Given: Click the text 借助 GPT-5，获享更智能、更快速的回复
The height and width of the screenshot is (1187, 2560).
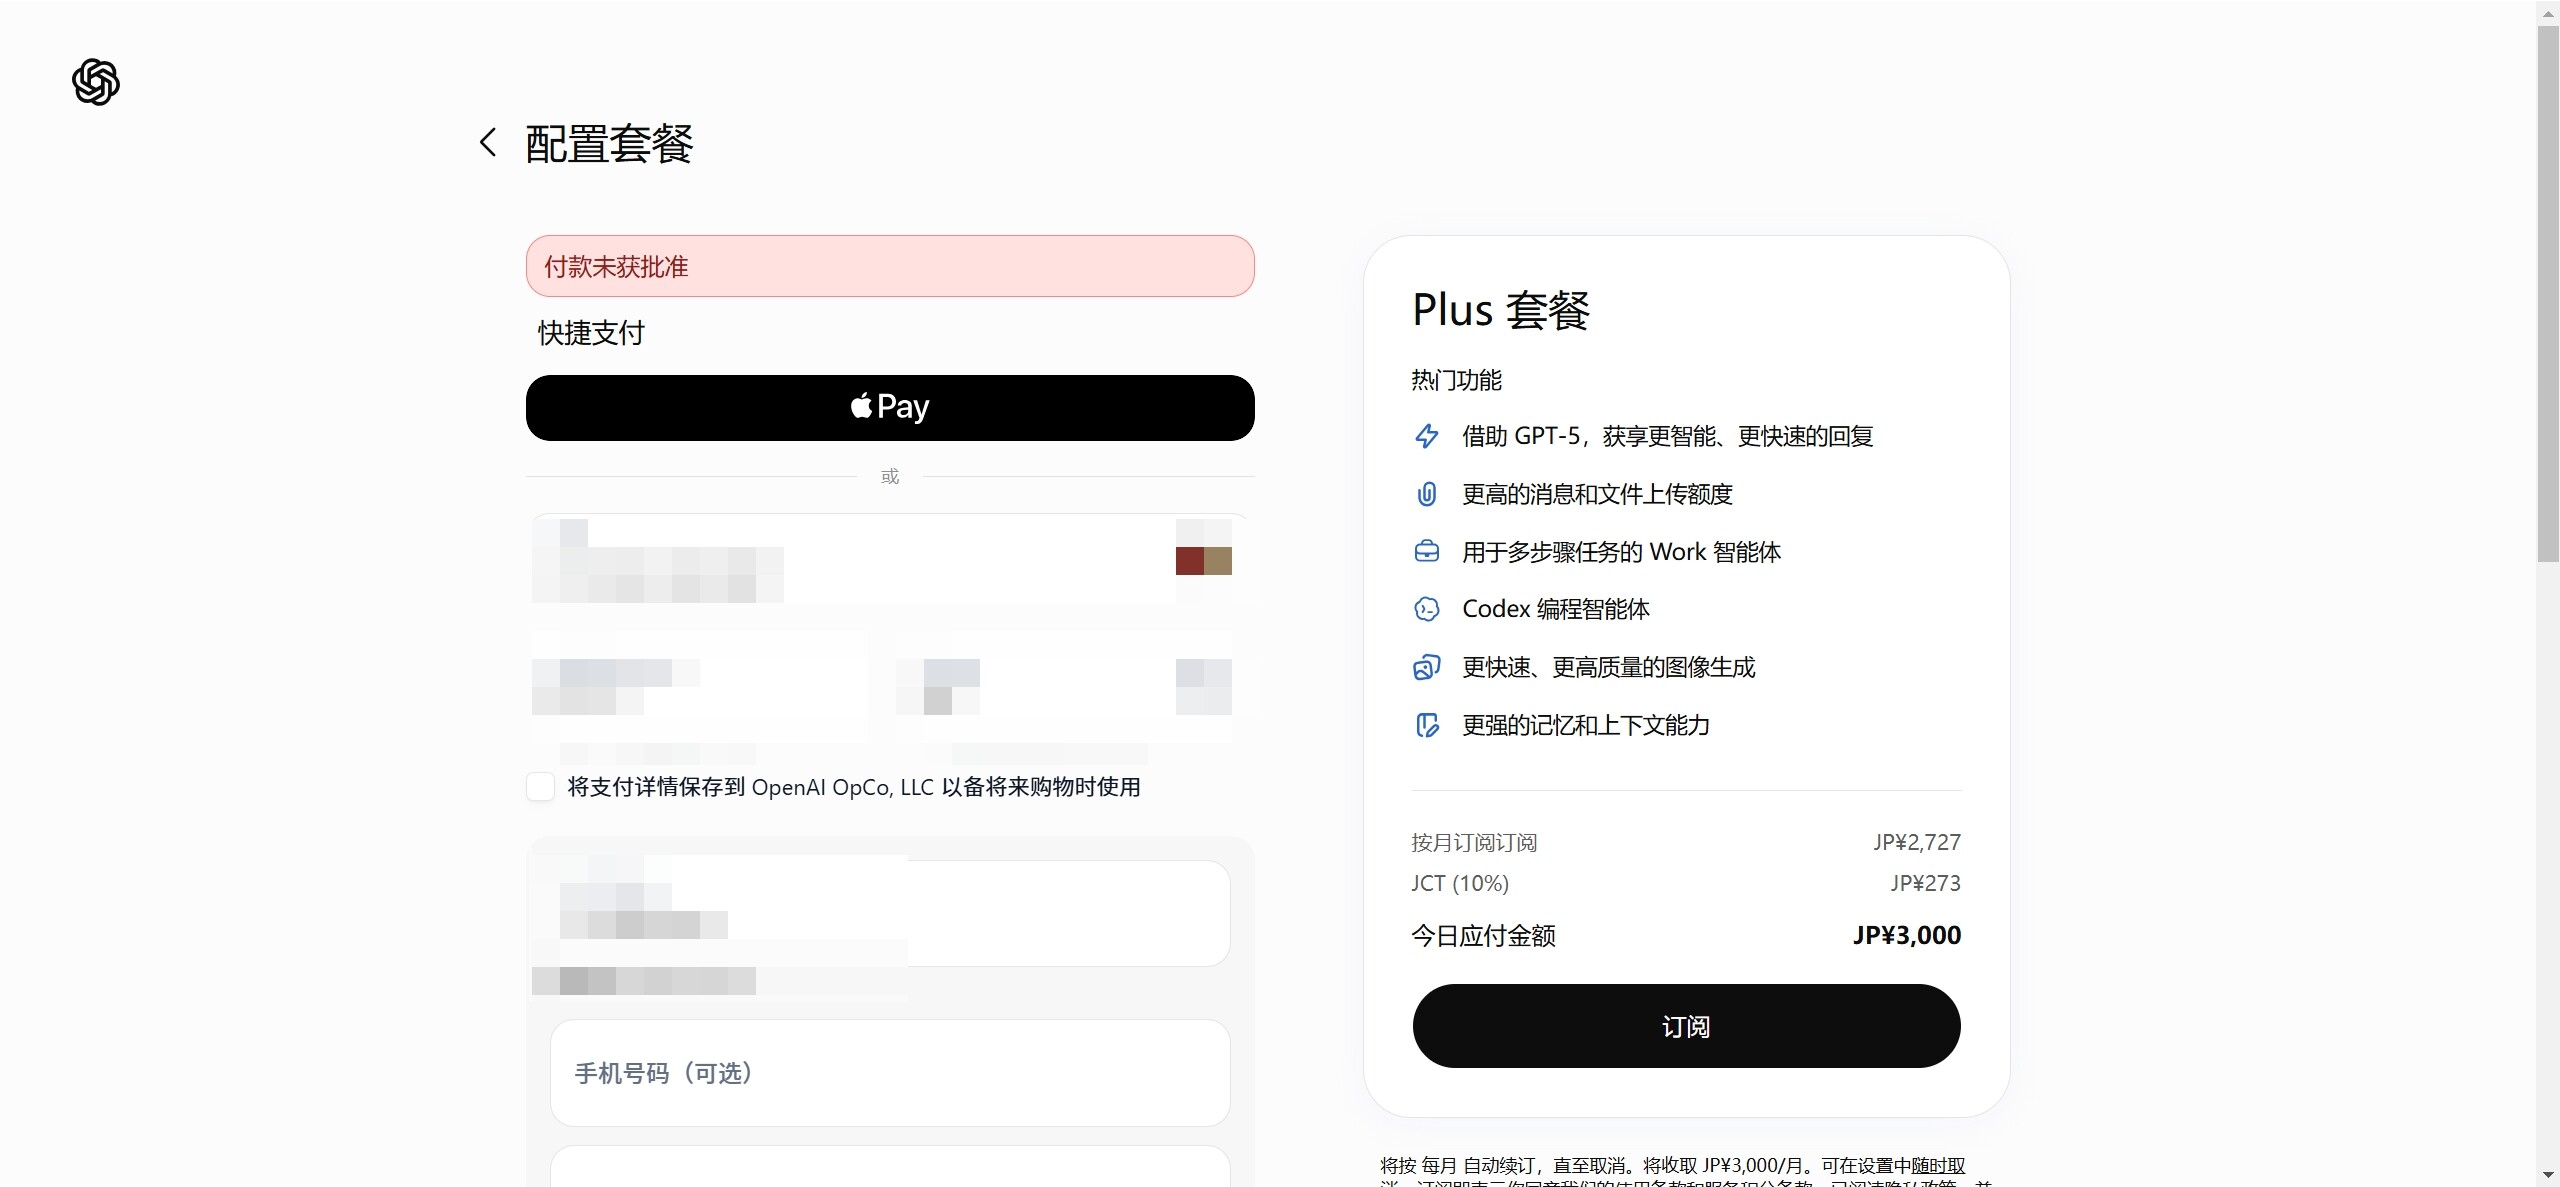Looking at the screenshot, I should (1667, 436).
